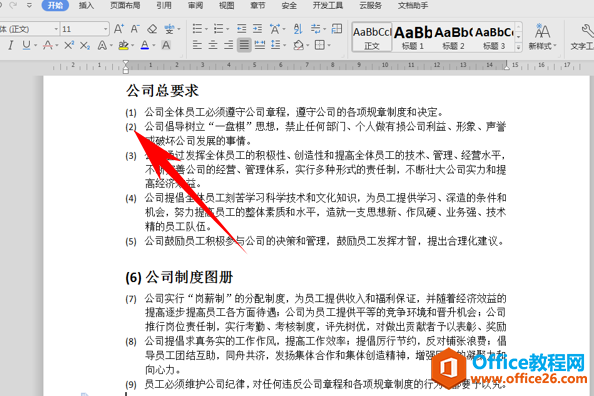Decrease font size with A- icon

click(x=135, y=29)
